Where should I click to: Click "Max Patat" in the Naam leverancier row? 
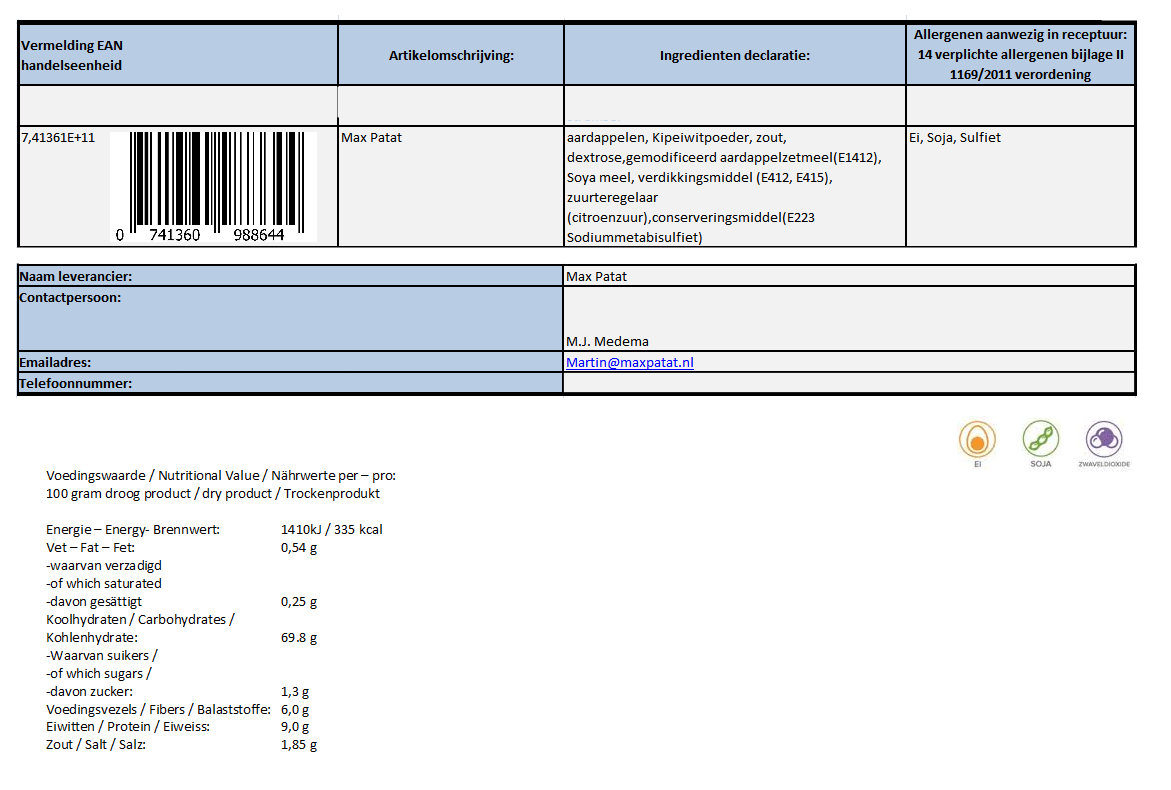click(596, 276)
